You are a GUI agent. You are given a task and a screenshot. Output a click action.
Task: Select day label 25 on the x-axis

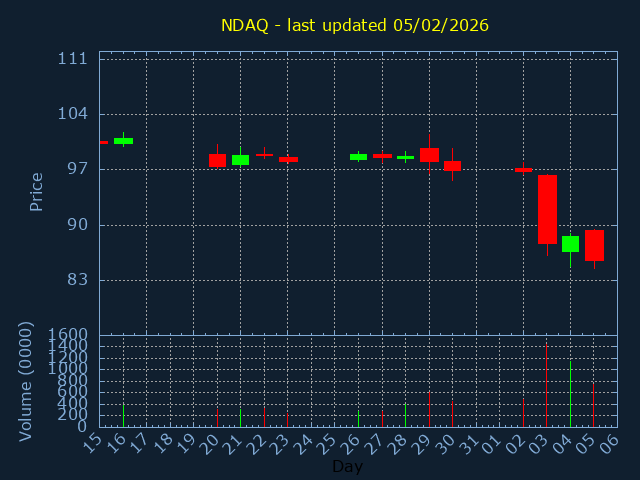point(328,444)
